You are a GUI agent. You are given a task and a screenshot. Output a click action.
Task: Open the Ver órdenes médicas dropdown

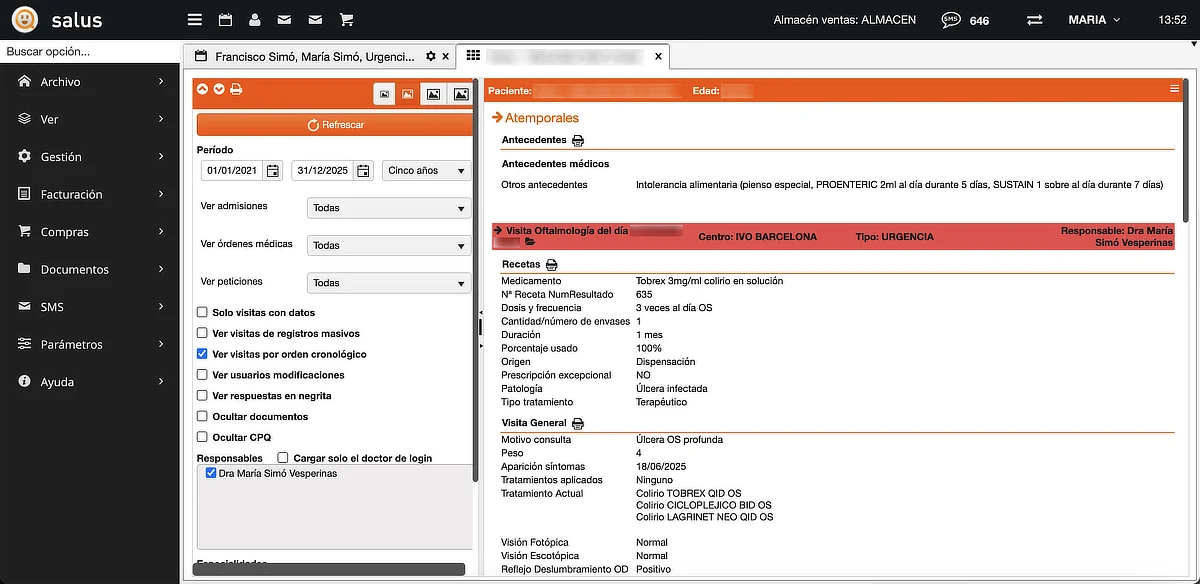389,245
